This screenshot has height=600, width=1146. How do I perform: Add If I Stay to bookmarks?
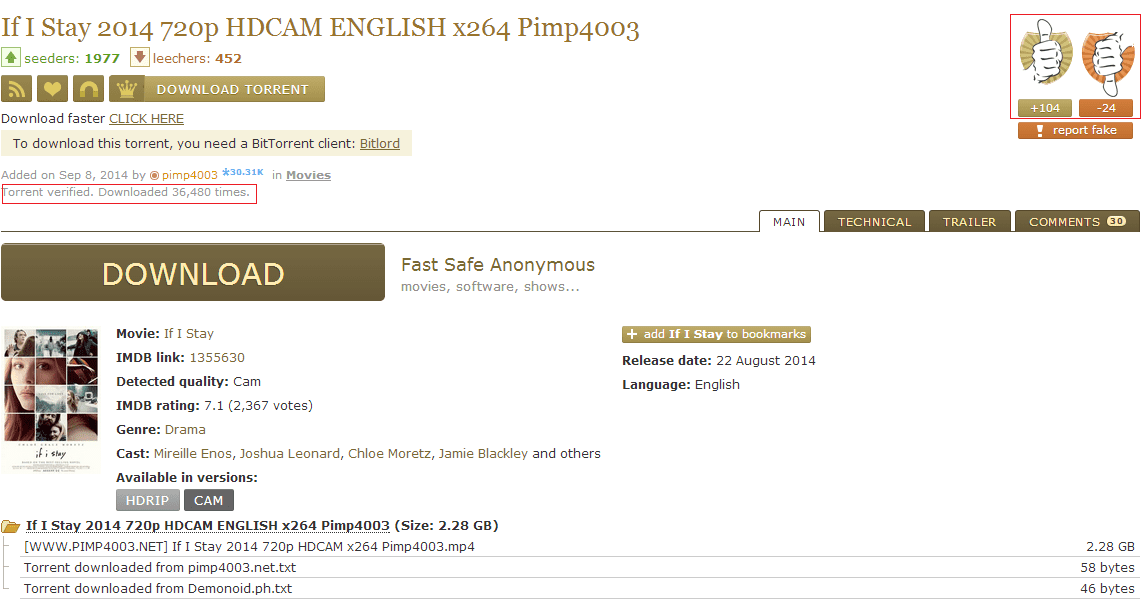716,334
